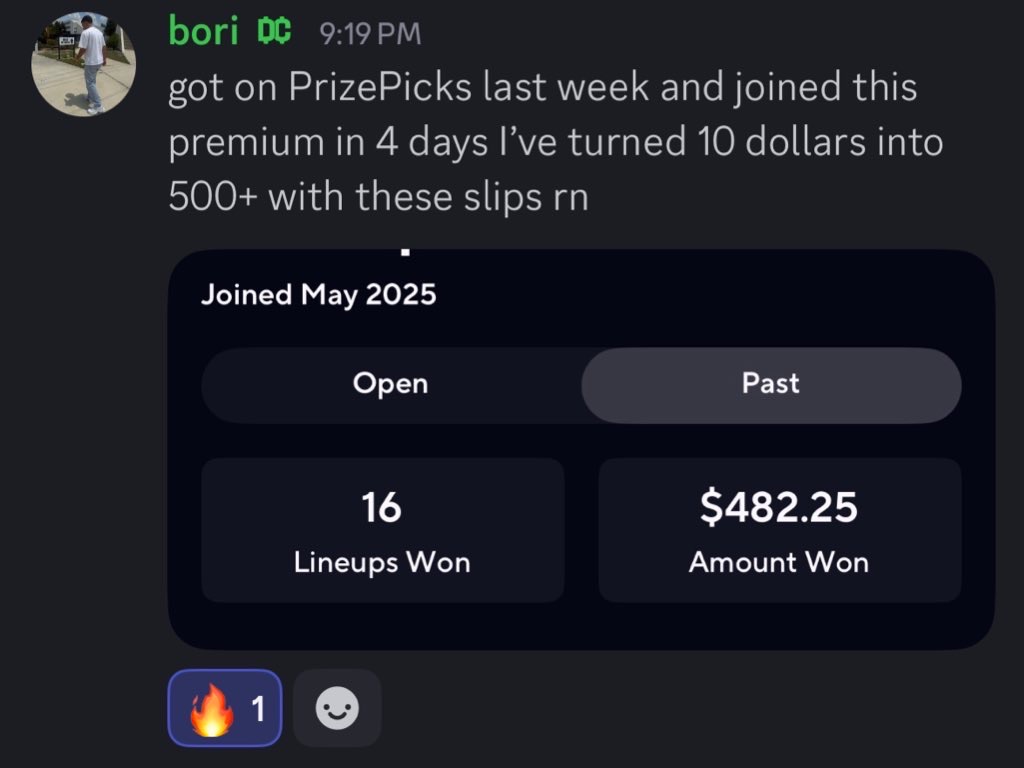Switch to the Past lineups tab
The image size is (1024, 768).
click(x=771, y=385)
